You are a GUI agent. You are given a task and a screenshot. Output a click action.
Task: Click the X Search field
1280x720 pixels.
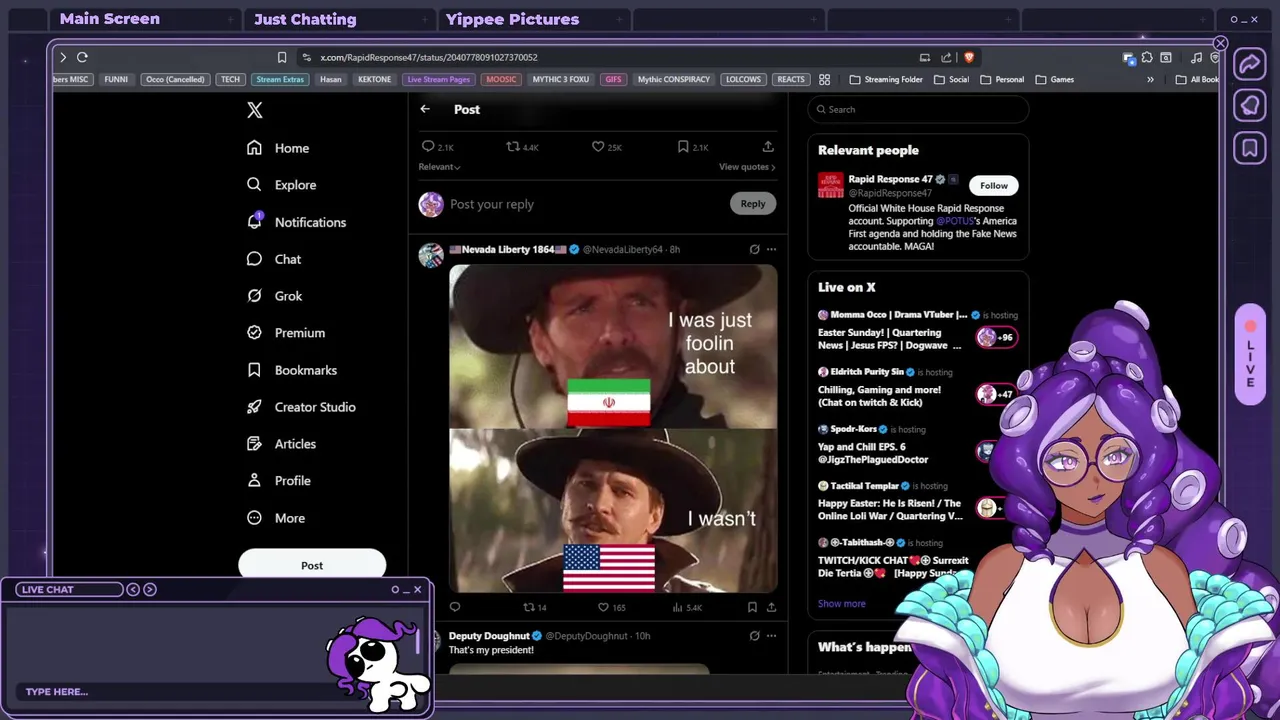(x=918, y=109)
